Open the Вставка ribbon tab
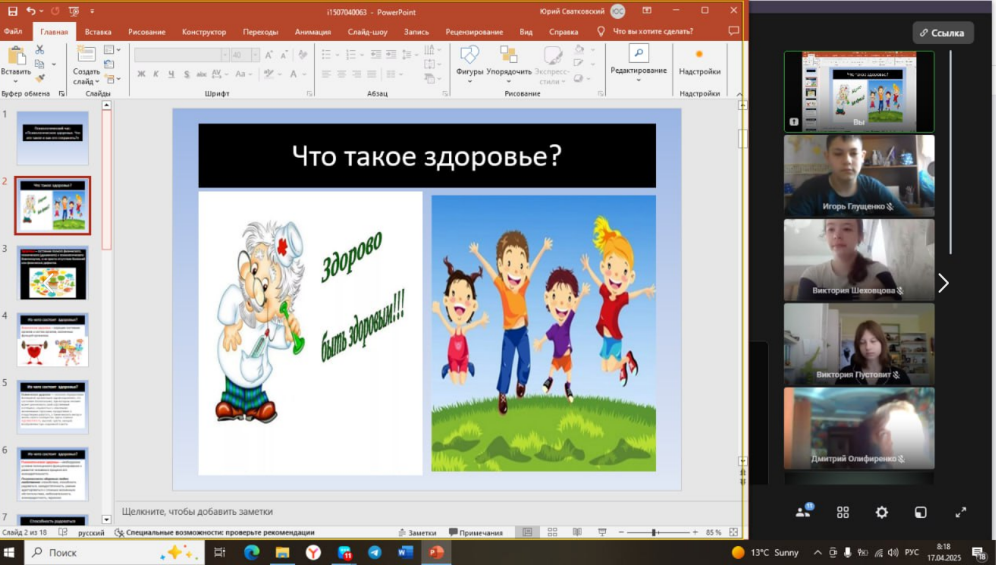 point(98,32)
